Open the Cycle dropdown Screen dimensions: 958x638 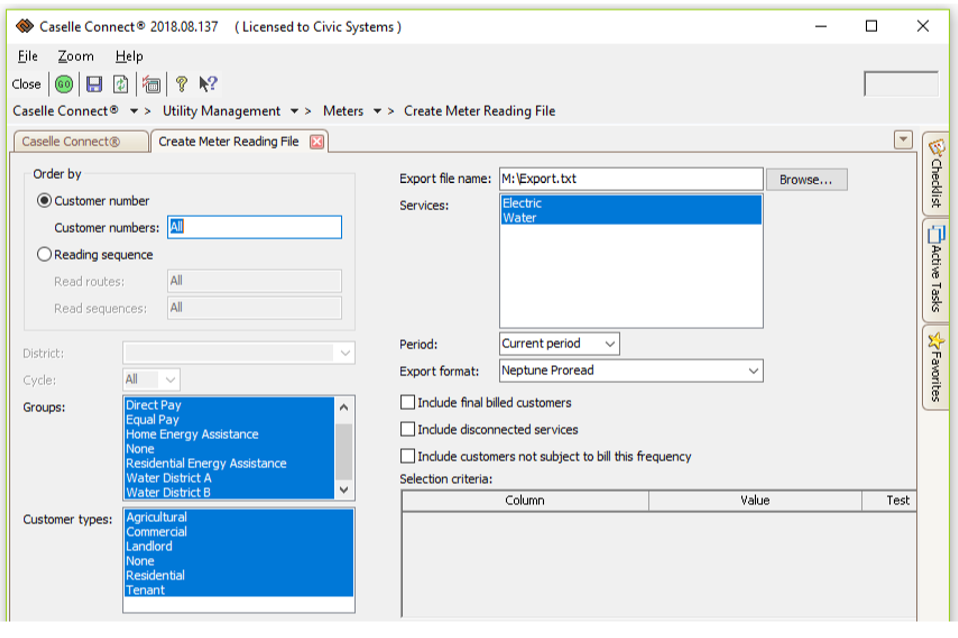(170, 380)
